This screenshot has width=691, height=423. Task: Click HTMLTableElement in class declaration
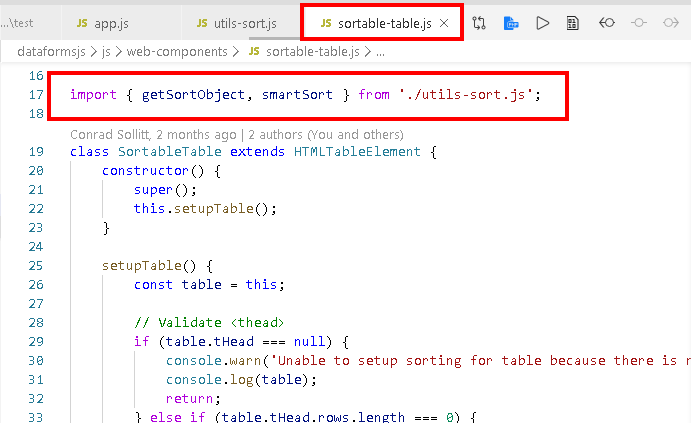(357, 152)
